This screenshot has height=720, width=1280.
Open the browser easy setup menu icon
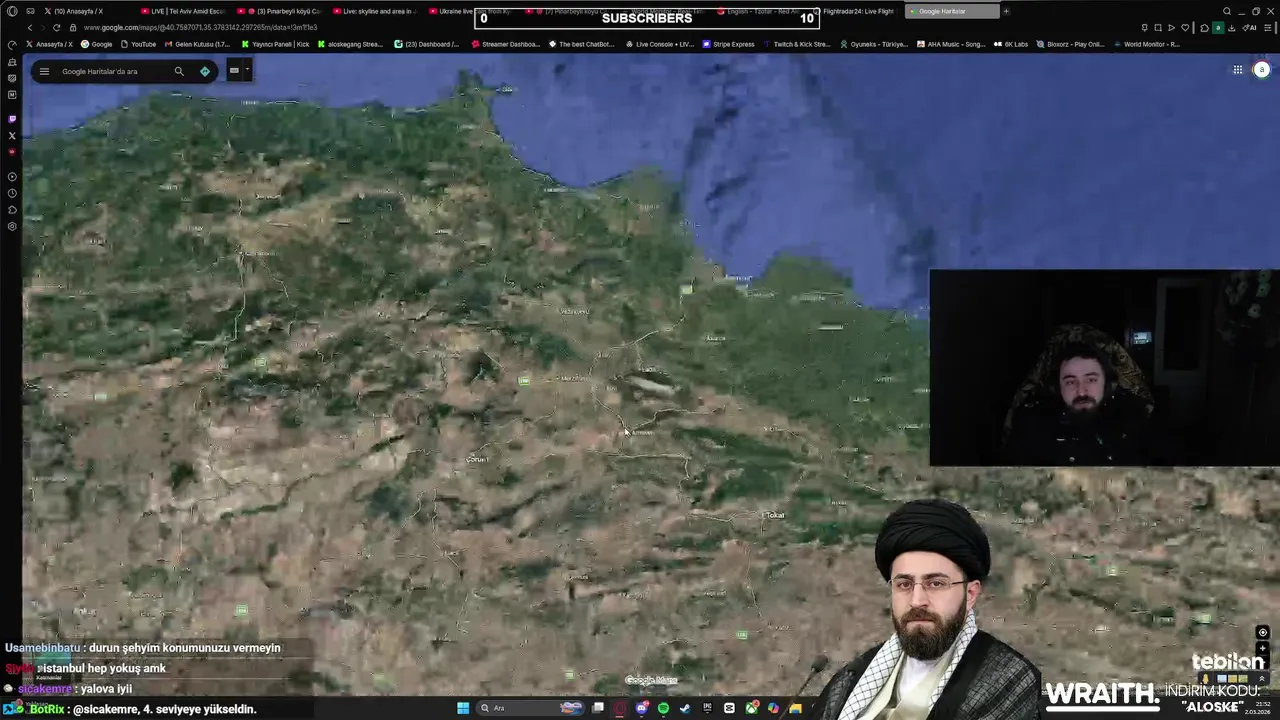1268,27
